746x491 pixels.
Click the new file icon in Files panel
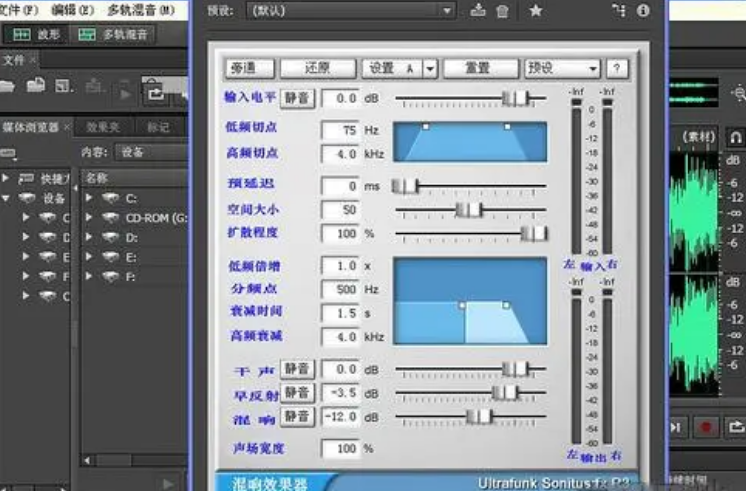click(x=63, y=86)
